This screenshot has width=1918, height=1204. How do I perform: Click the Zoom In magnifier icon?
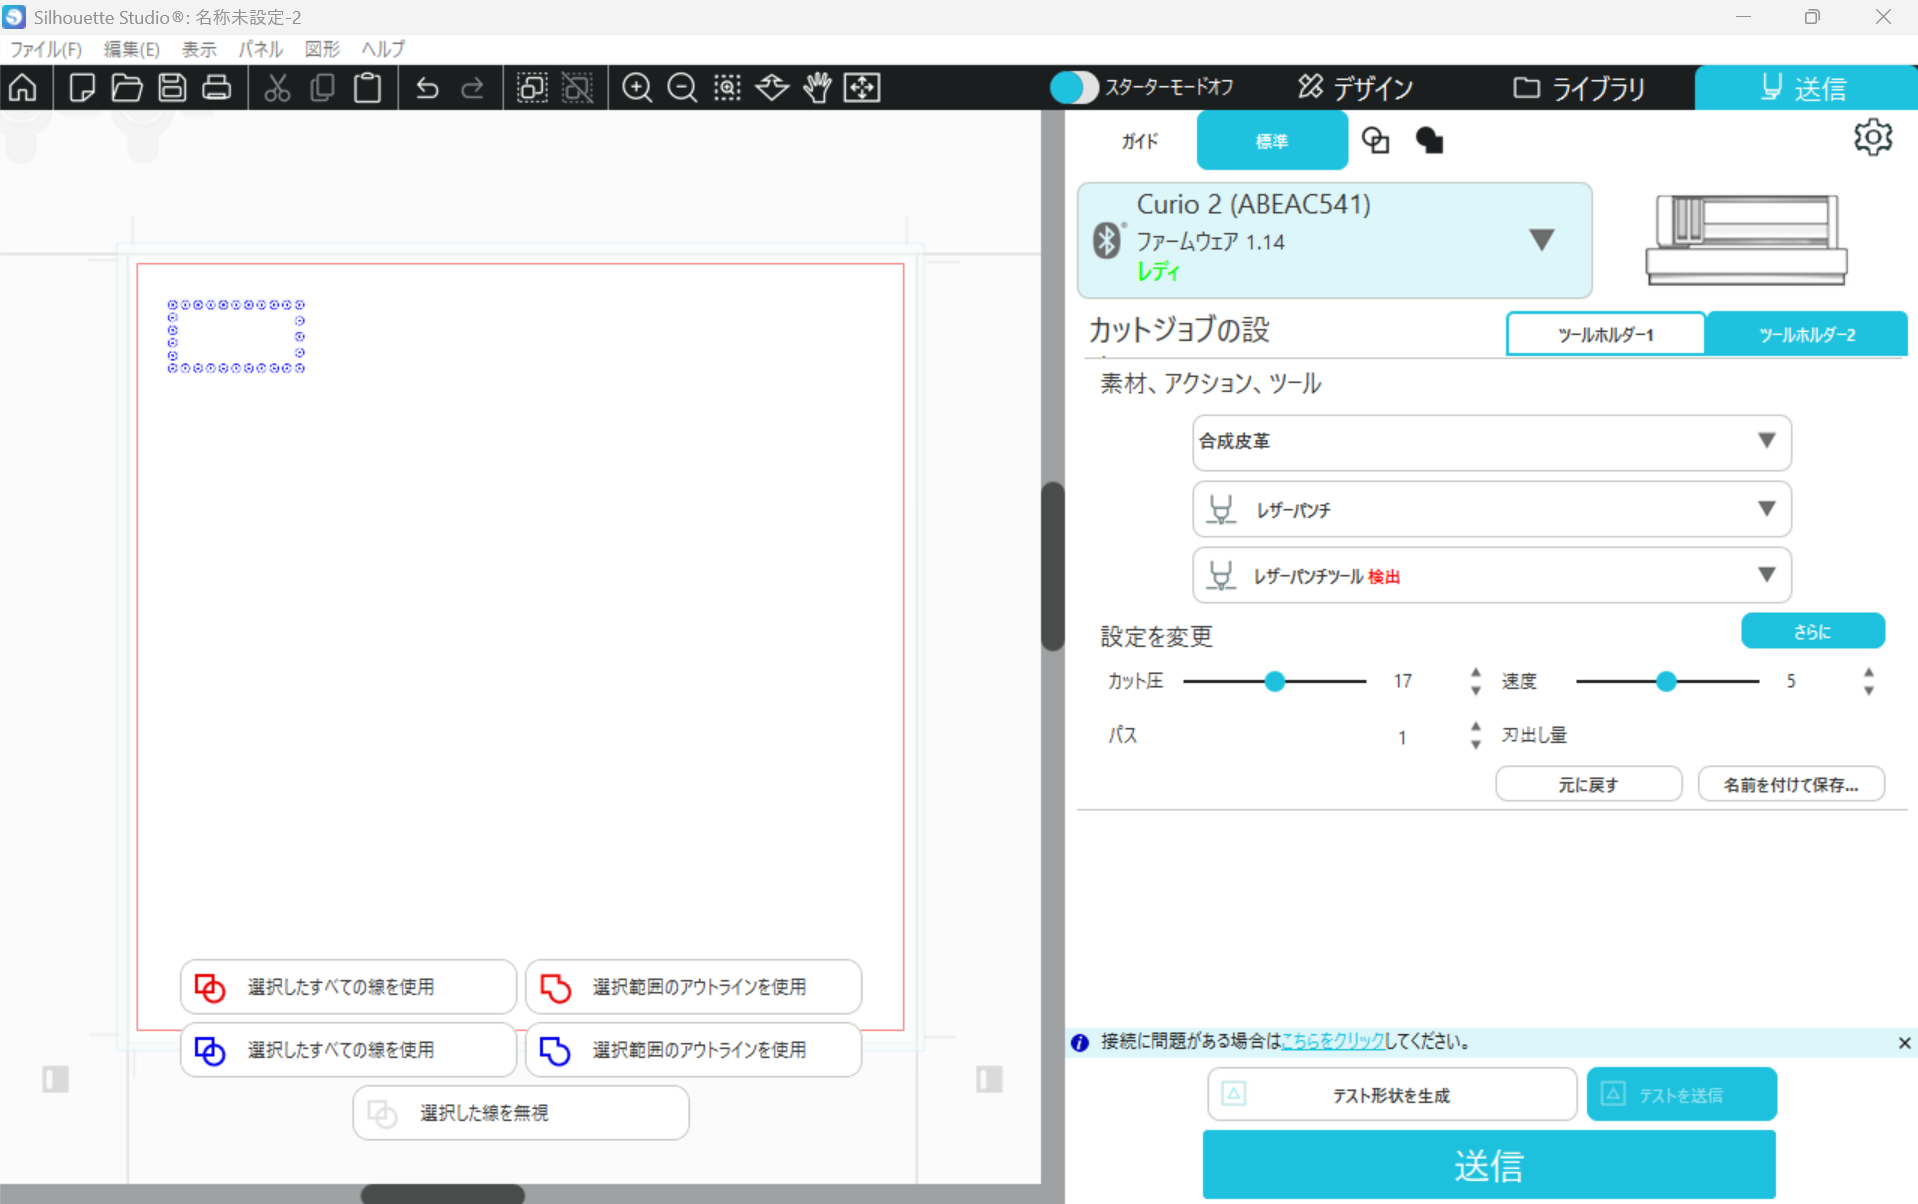637,88
